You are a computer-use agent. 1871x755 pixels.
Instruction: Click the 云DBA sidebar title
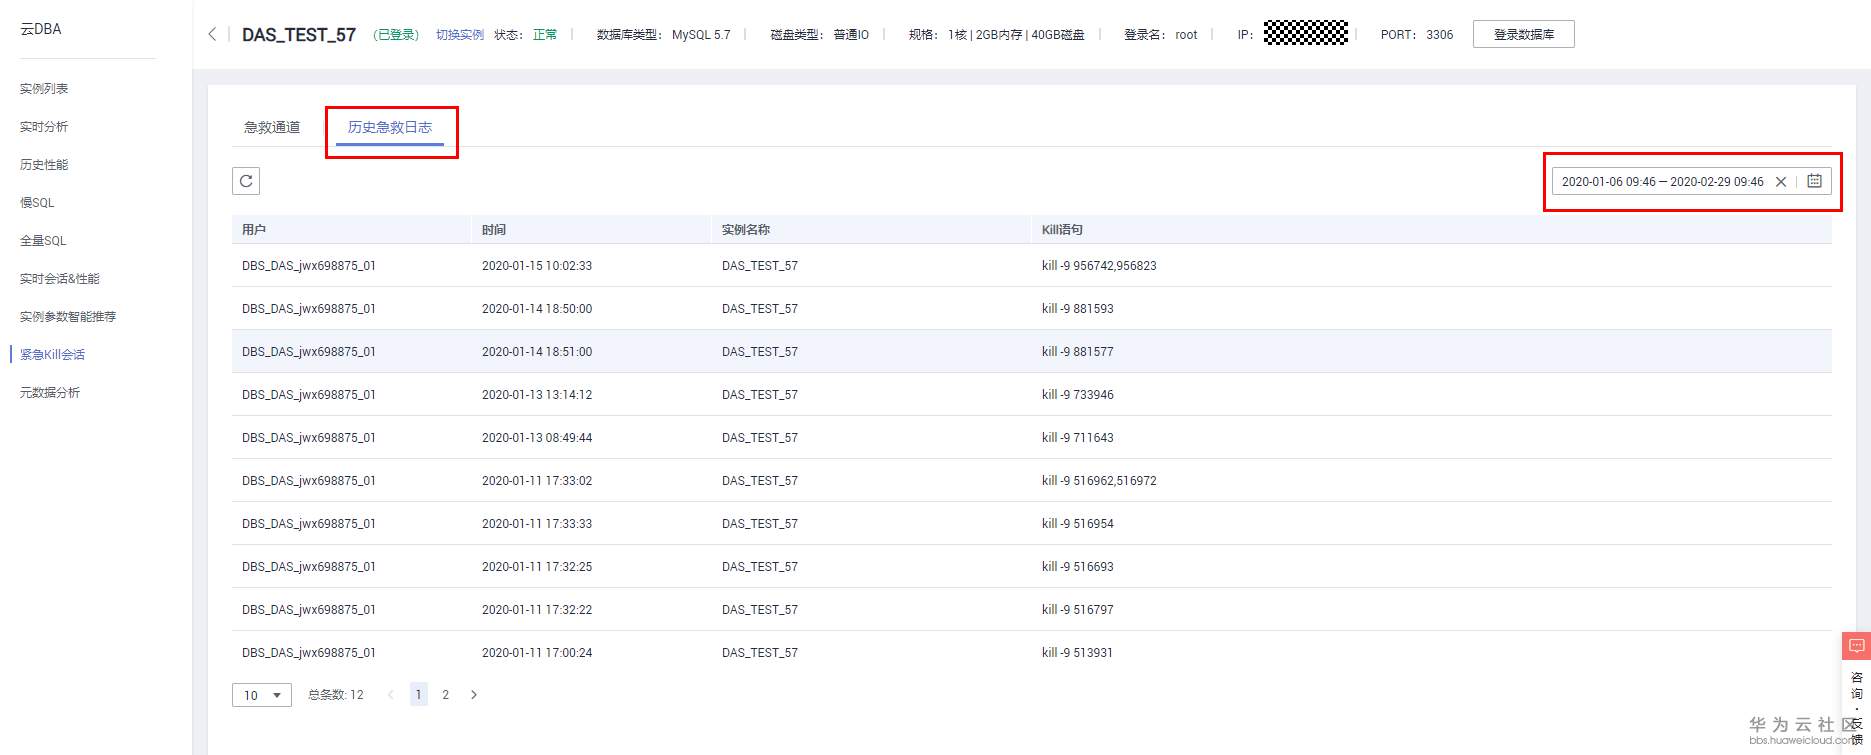(41, 29)
